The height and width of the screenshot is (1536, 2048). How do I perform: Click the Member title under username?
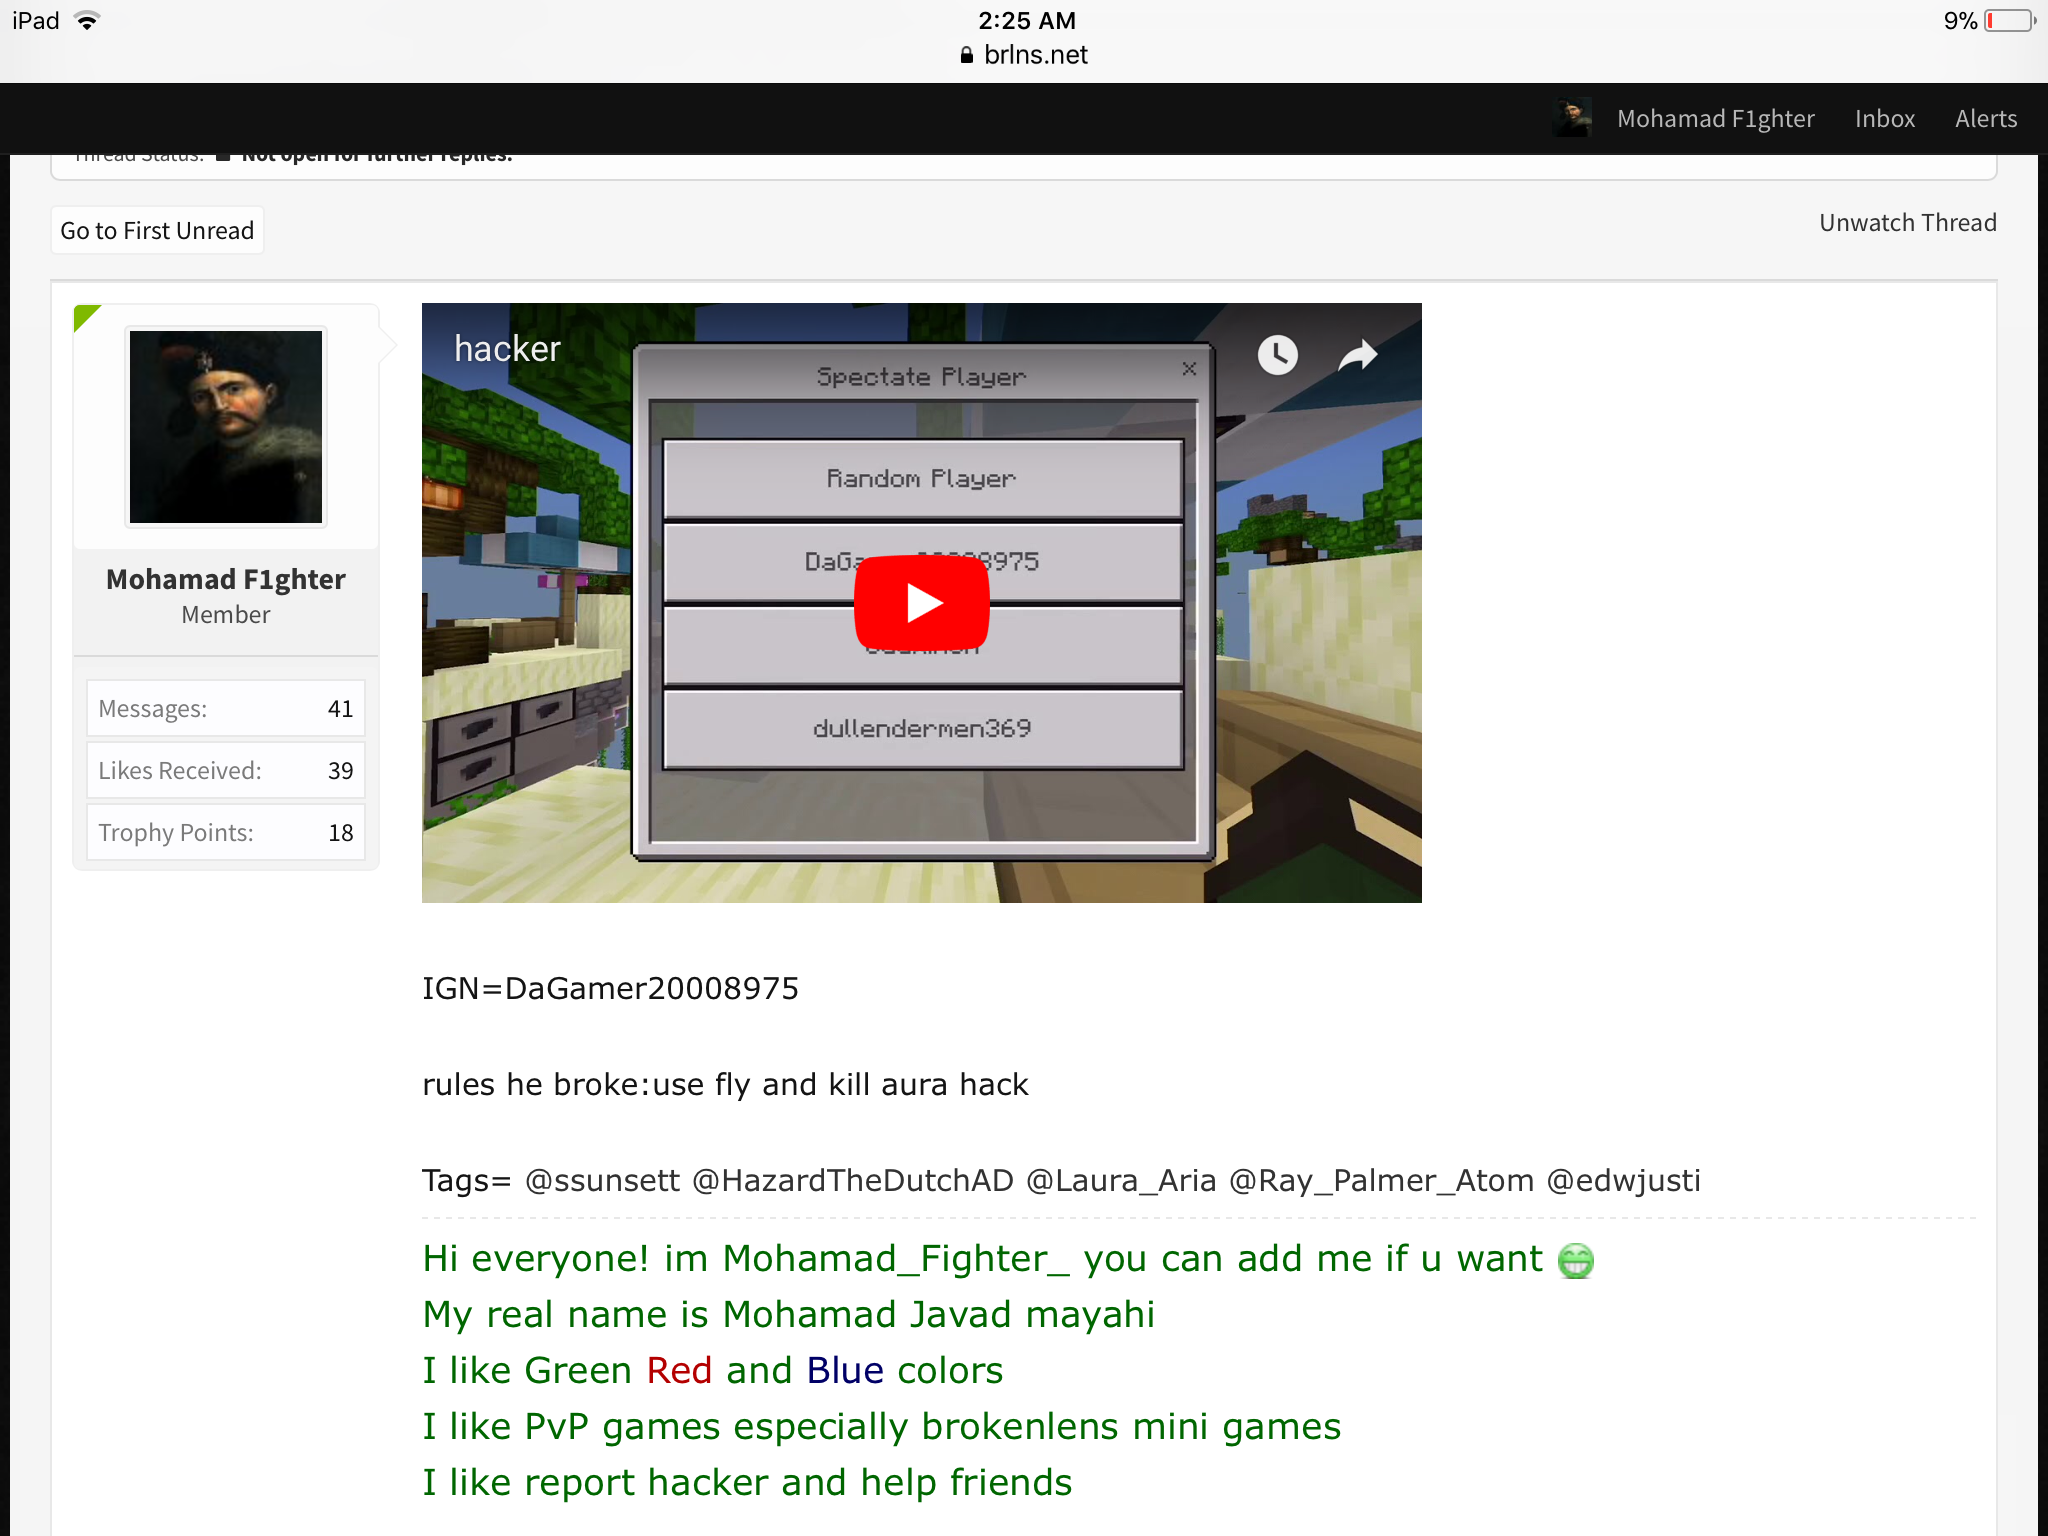[x=226, y=615]
